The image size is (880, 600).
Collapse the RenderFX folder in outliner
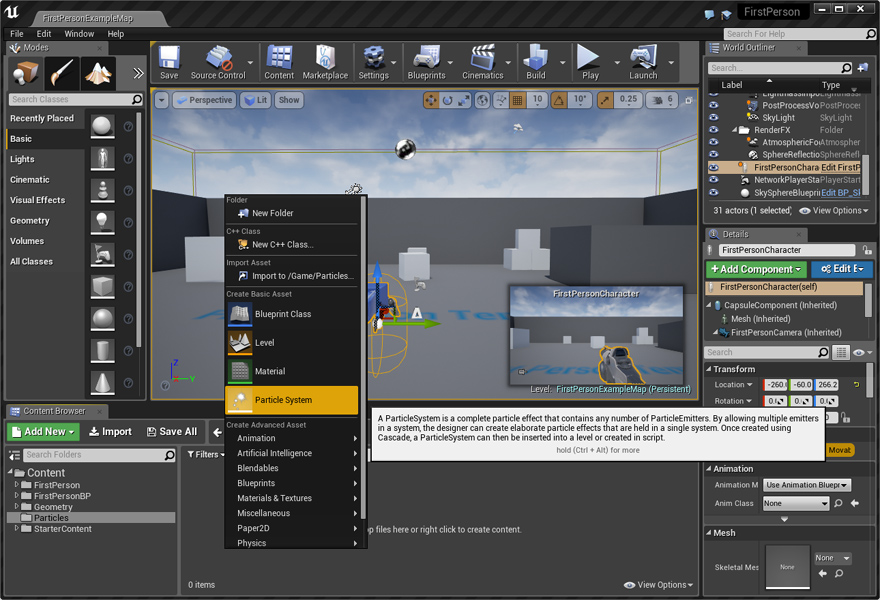[735, 130]
